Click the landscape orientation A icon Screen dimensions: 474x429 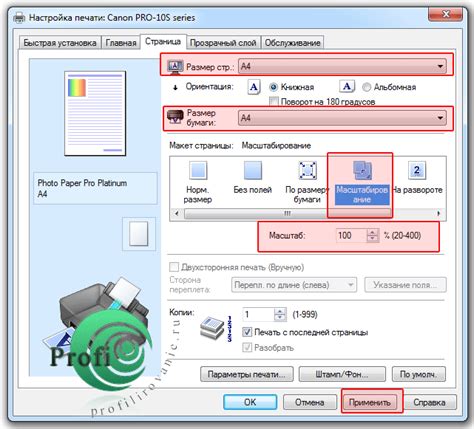(347, 87)
